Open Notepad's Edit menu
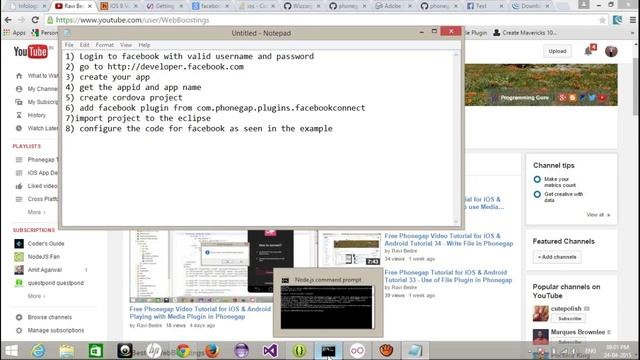 [84, 45]
